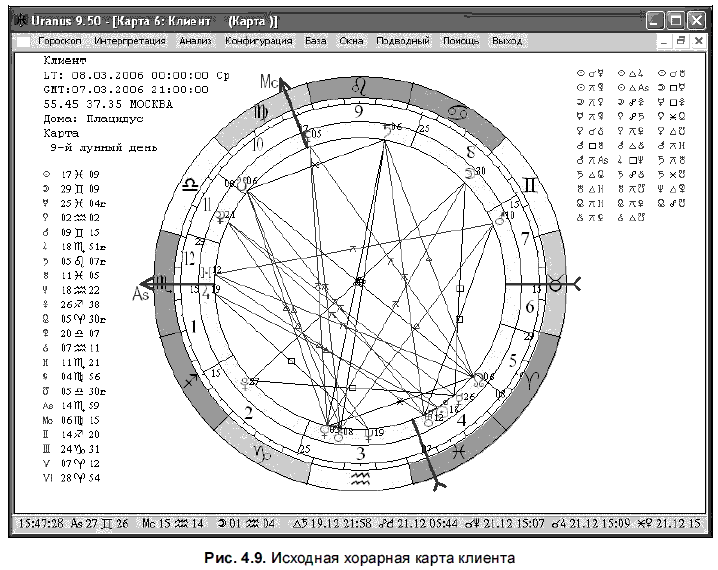Click the Libra symbol on chart ring
Viewport: 718px width, 570px height.
(190, 185)
